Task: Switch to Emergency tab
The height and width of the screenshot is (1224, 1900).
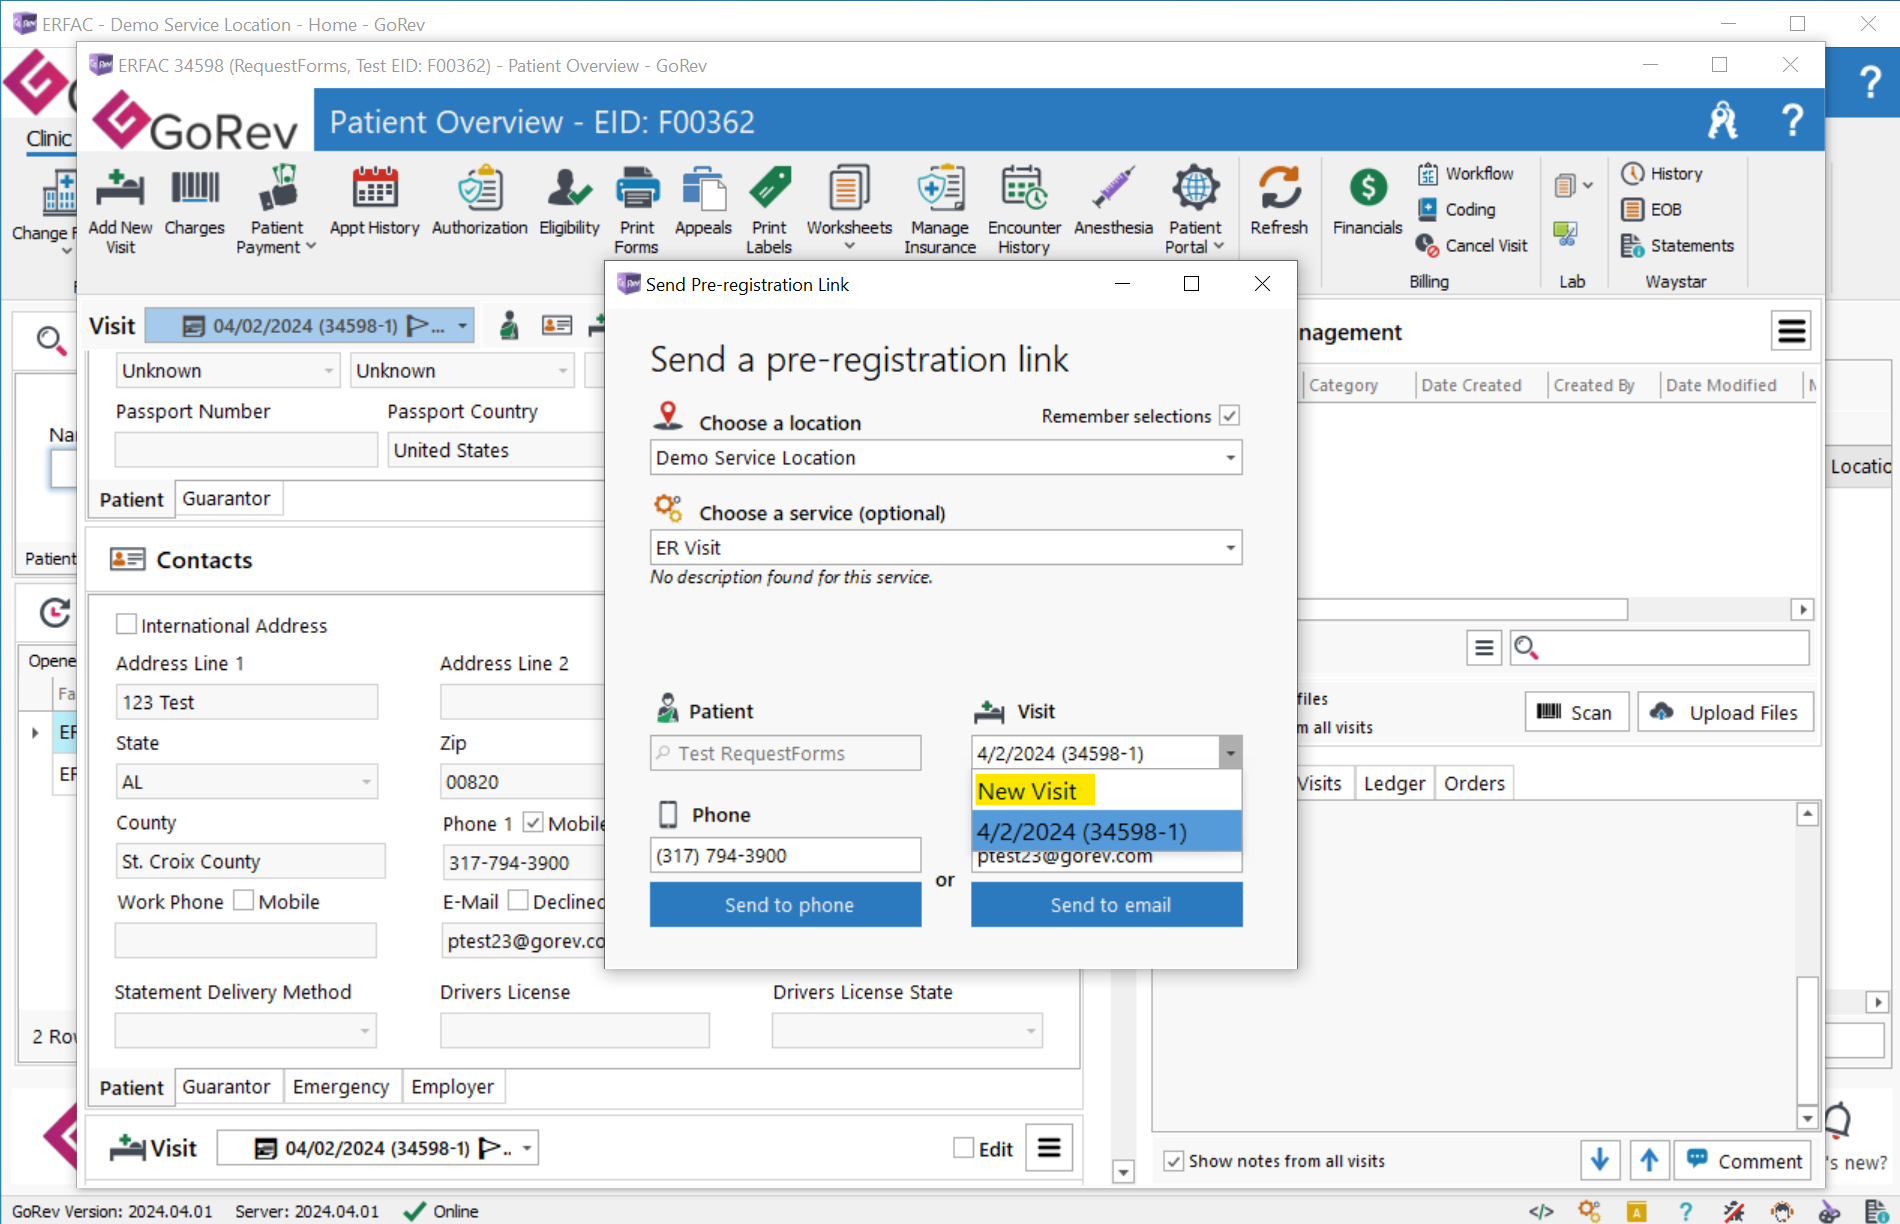Action: pyautogui.click(x=341, y=1087)
